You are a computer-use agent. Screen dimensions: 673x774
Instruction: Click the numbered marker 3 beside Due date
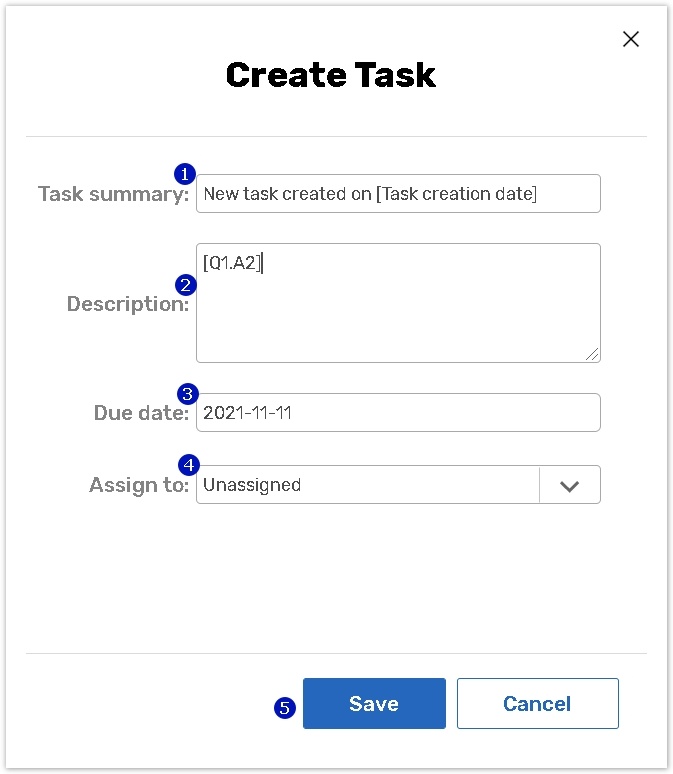point(187,393)
